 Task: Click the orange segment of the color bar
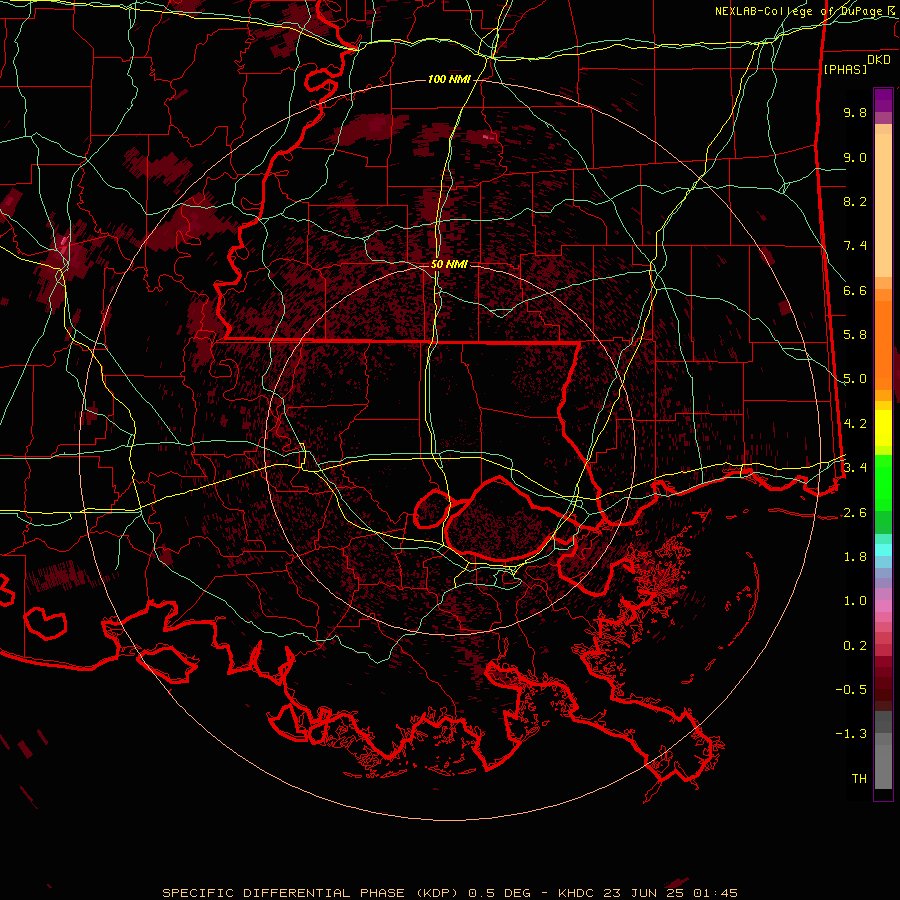(883, 342)
